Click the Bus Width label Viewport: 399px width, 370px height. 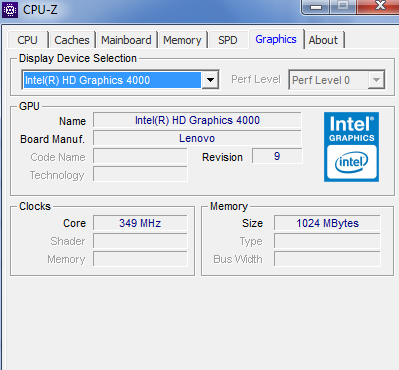point(238,259)
